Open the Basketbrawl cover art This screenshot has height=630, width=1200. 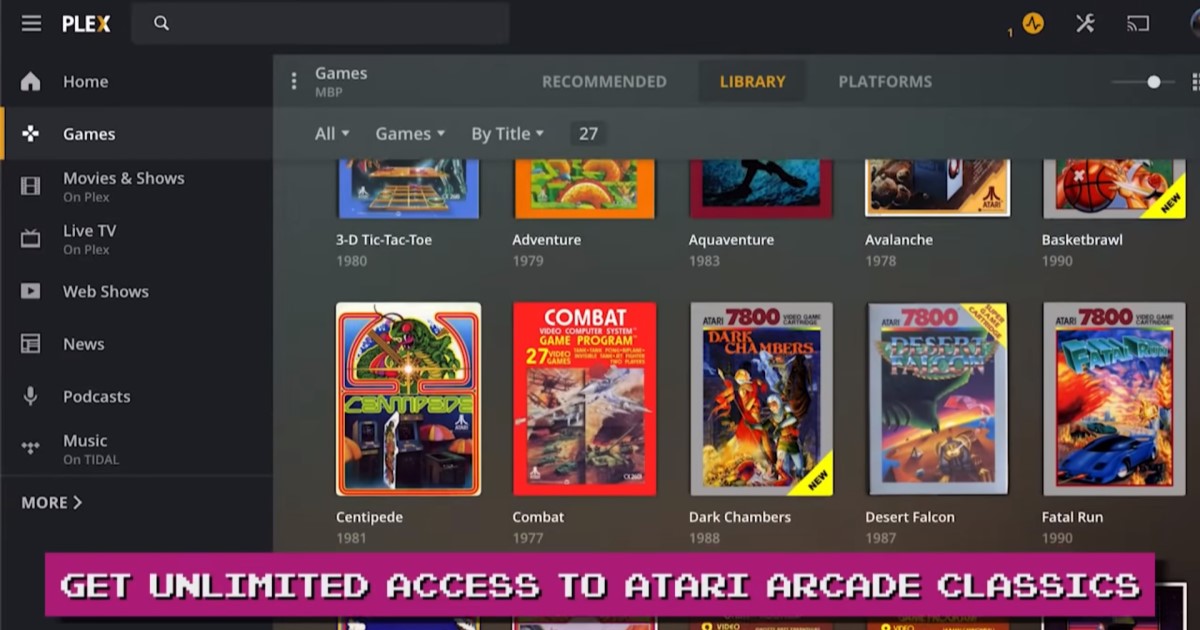(1114, 188)
